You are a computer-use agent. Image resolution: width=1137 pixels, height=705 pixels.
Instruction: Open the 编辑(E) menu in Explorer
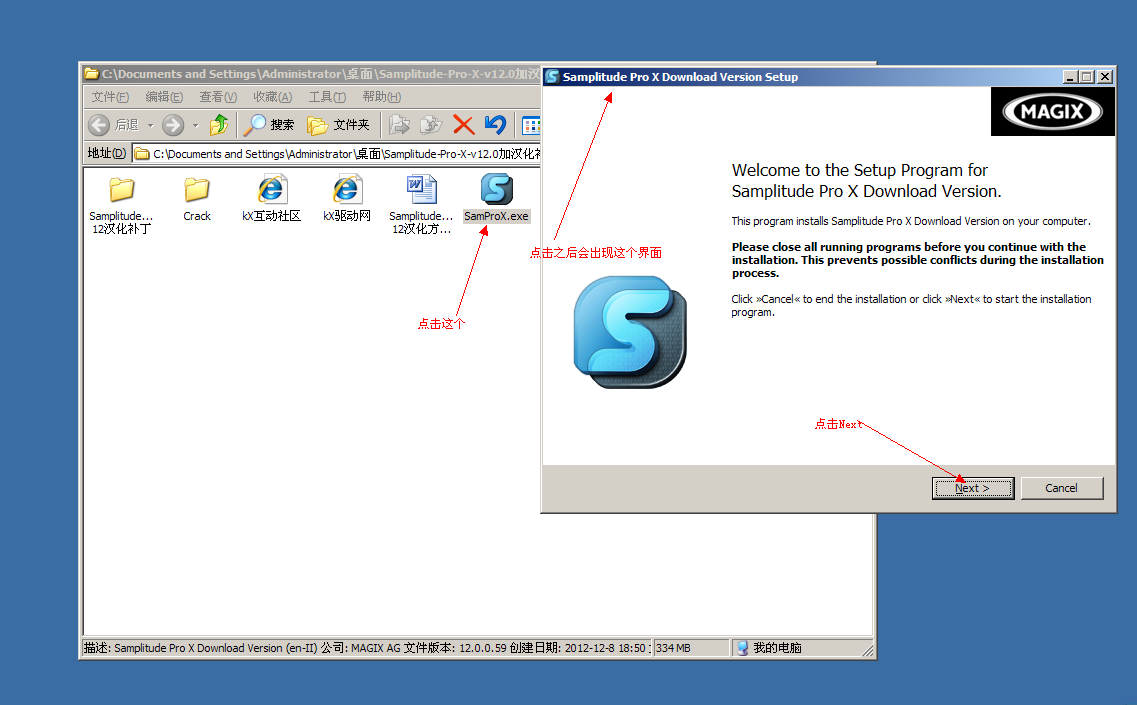(x=164, y=96)
